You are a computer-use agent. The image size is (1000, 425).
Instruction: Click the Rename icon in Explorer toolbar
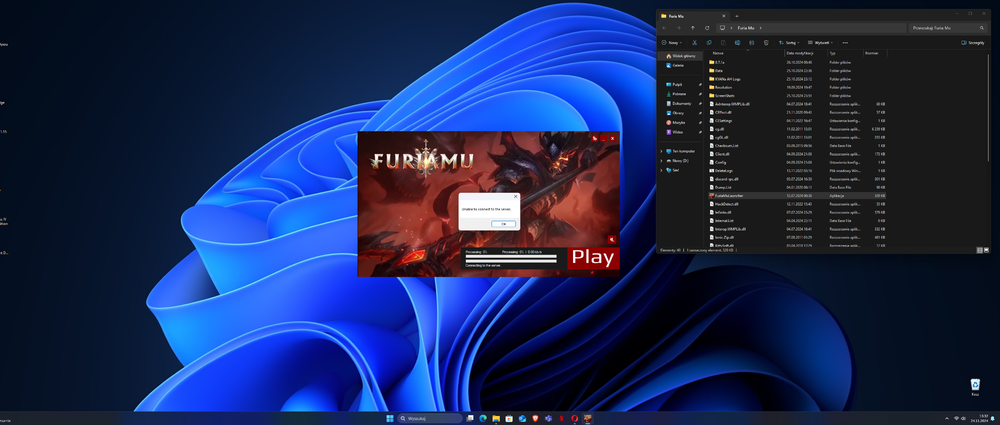pyautogui.click(x=737, y=43)
